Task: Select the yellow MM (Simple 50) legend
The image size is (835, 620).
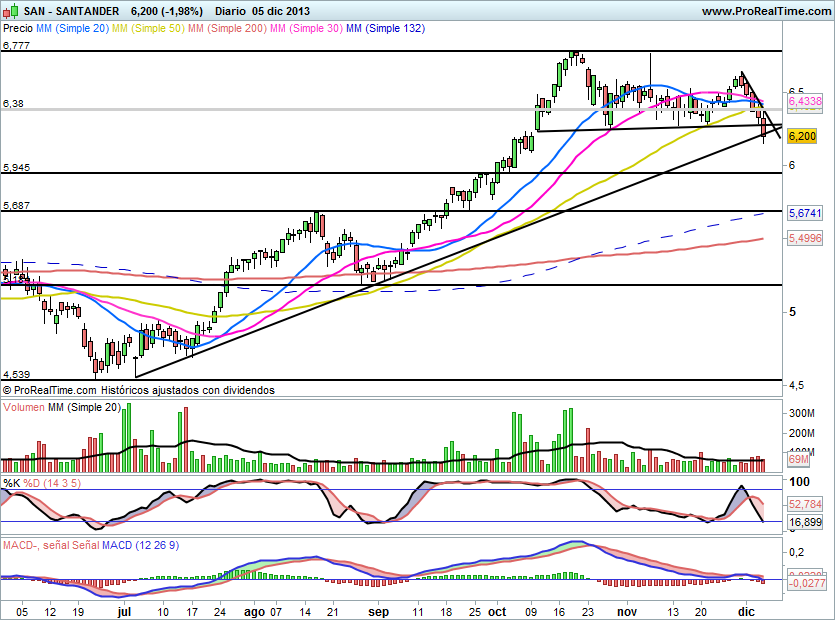Action: click(x=148, y=28)
